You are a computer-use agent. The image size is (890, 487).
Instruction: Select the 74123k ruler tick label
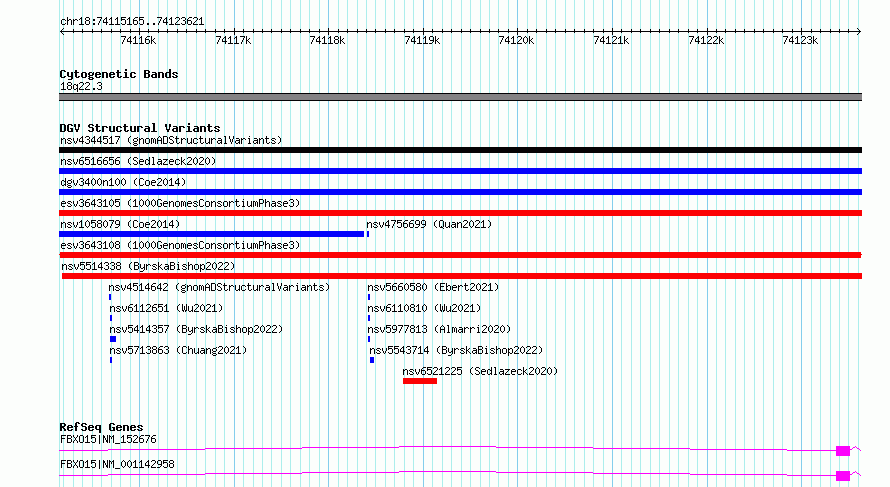(800, 40)
